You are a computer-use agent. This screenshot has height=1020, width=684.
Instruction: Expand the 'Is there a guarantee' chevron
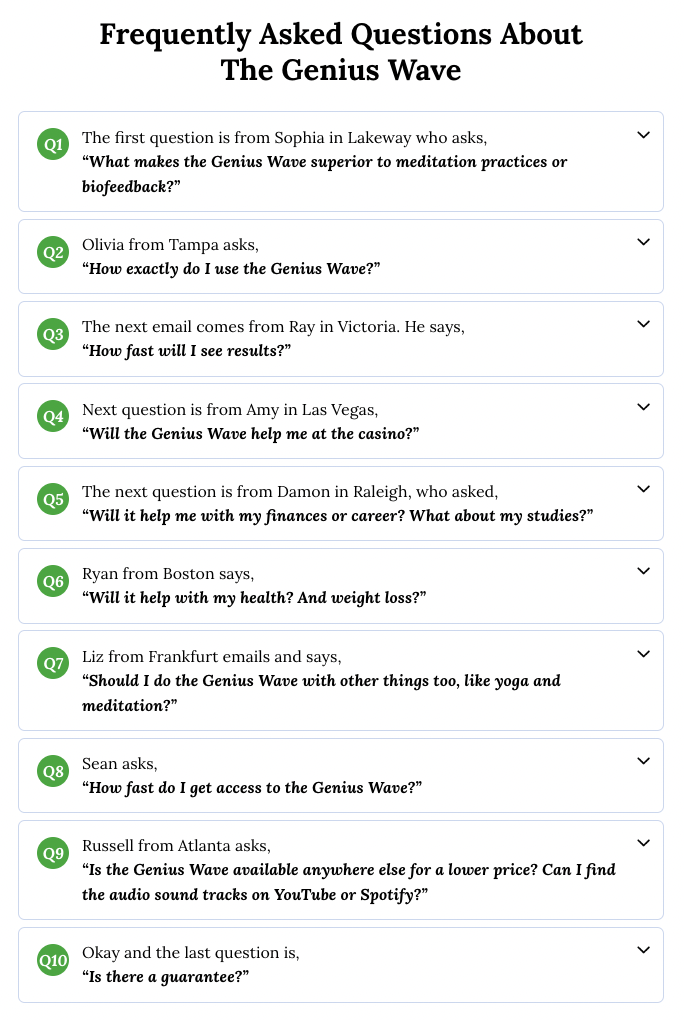(x=643, y=951)
